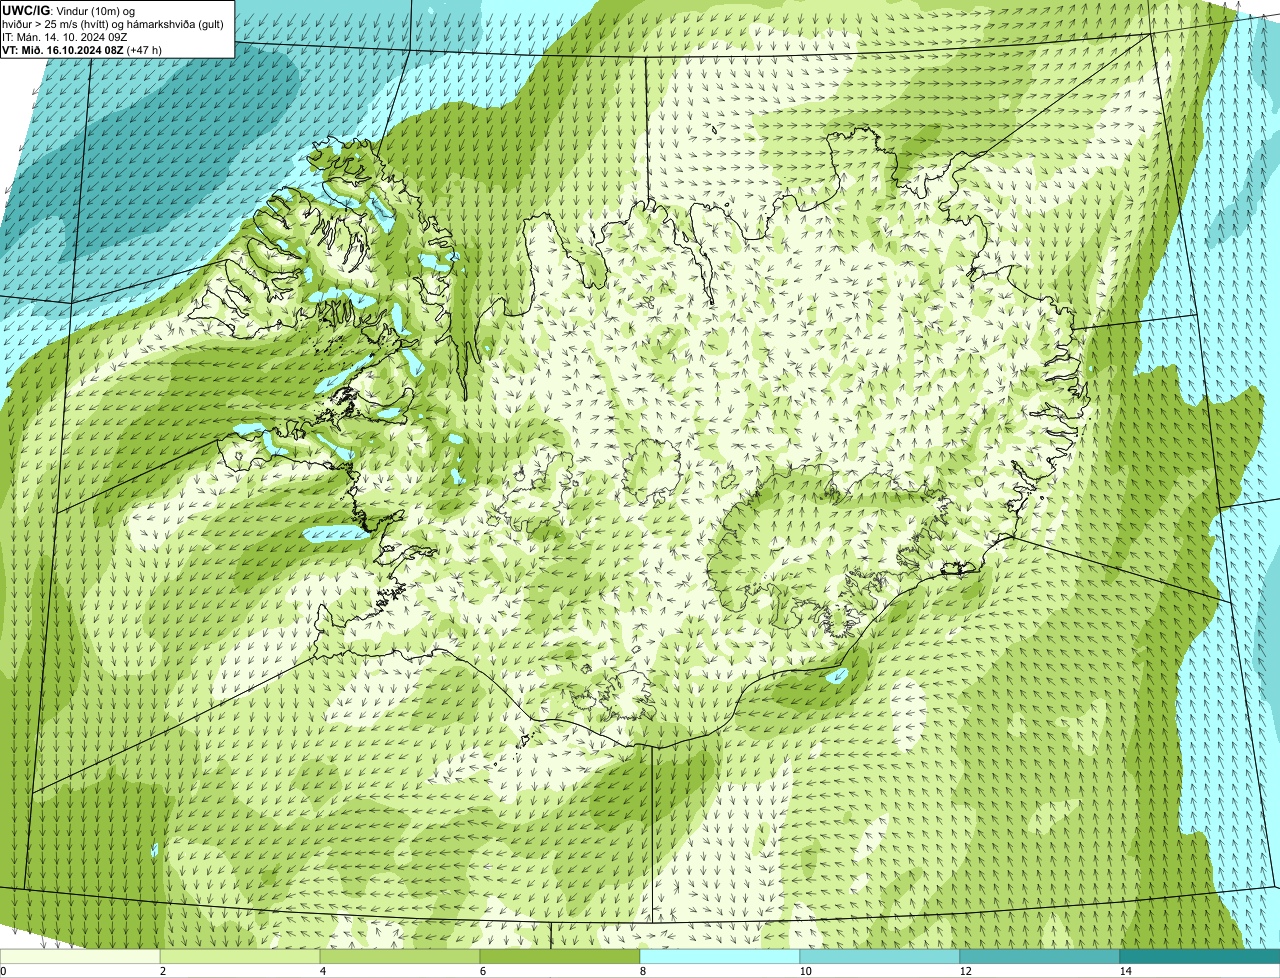The width and height of the screenshot is (1280, 978).
Task: Click the 8–10 m/s light cyan legend swatch
Action: tap(720, 956)
